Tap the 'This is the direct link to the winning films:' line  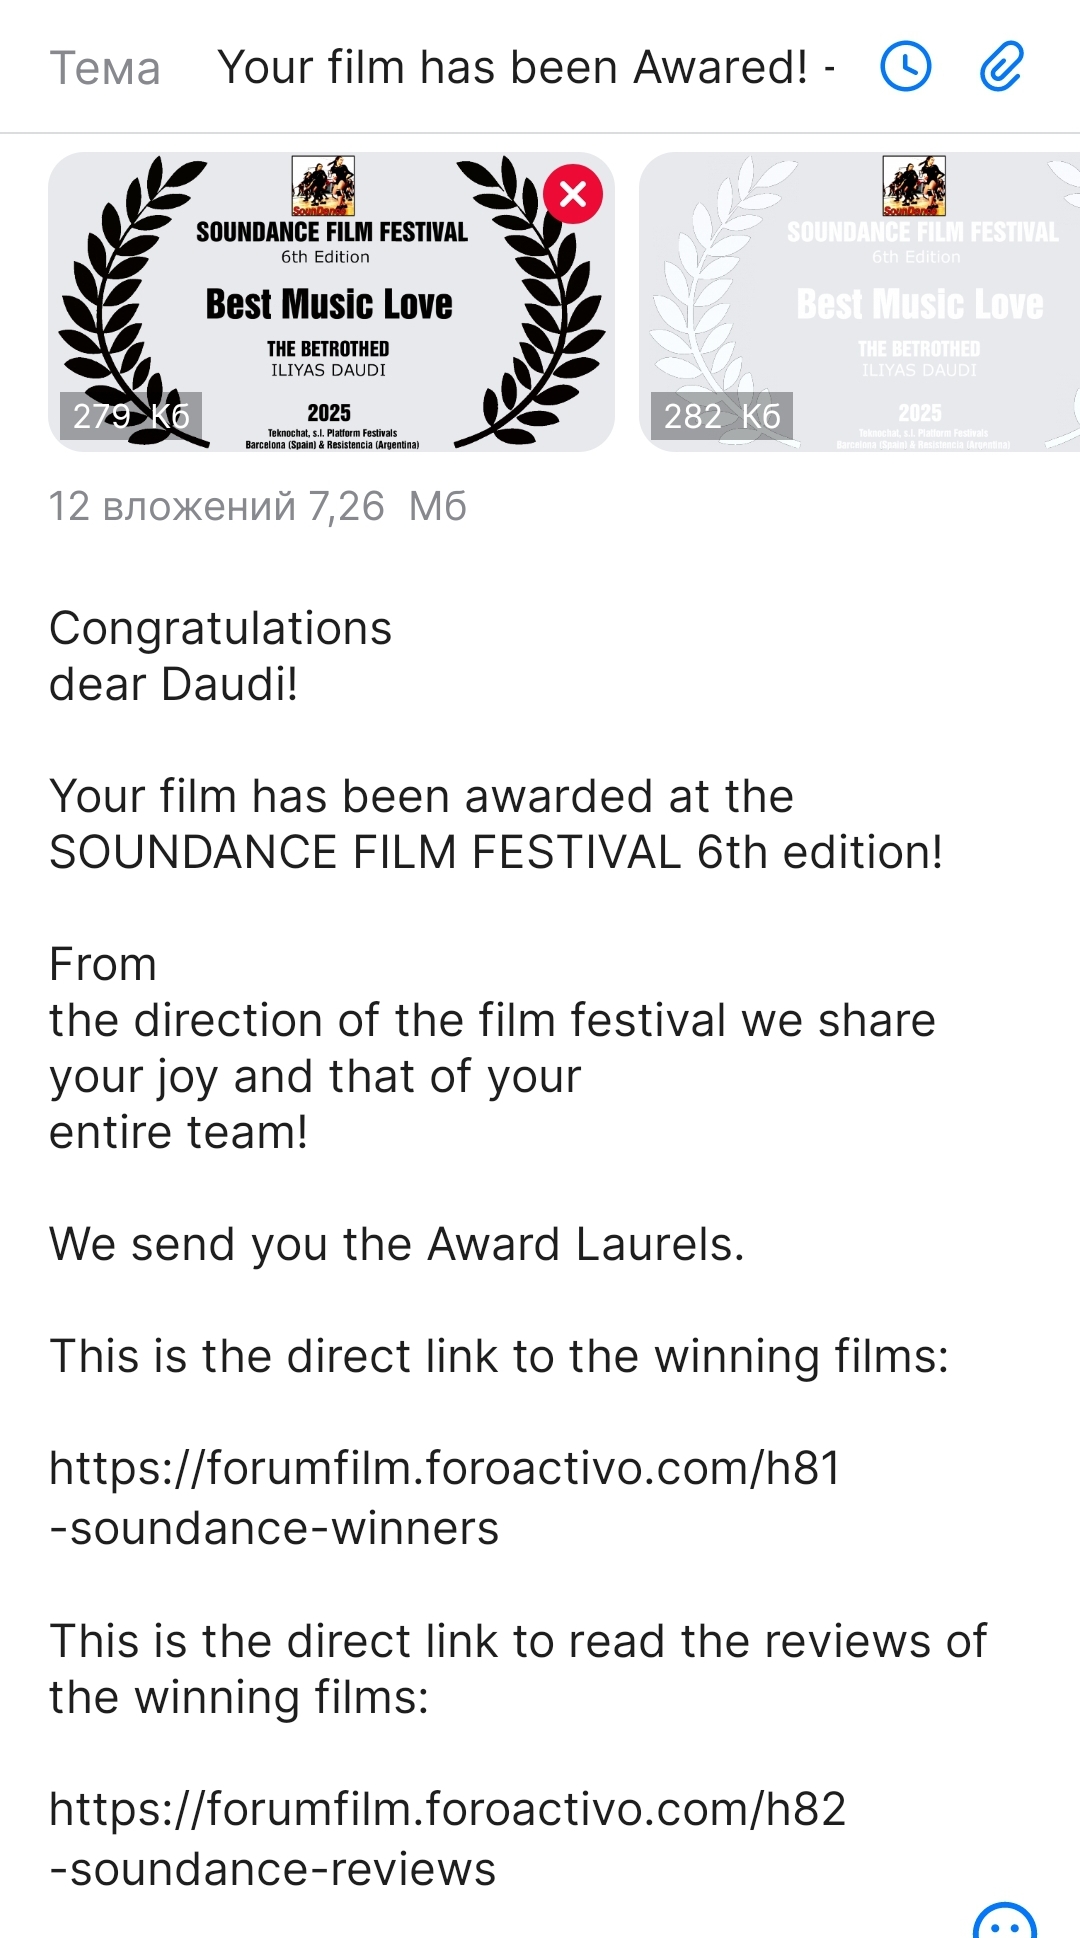[x=499, y=1356]
